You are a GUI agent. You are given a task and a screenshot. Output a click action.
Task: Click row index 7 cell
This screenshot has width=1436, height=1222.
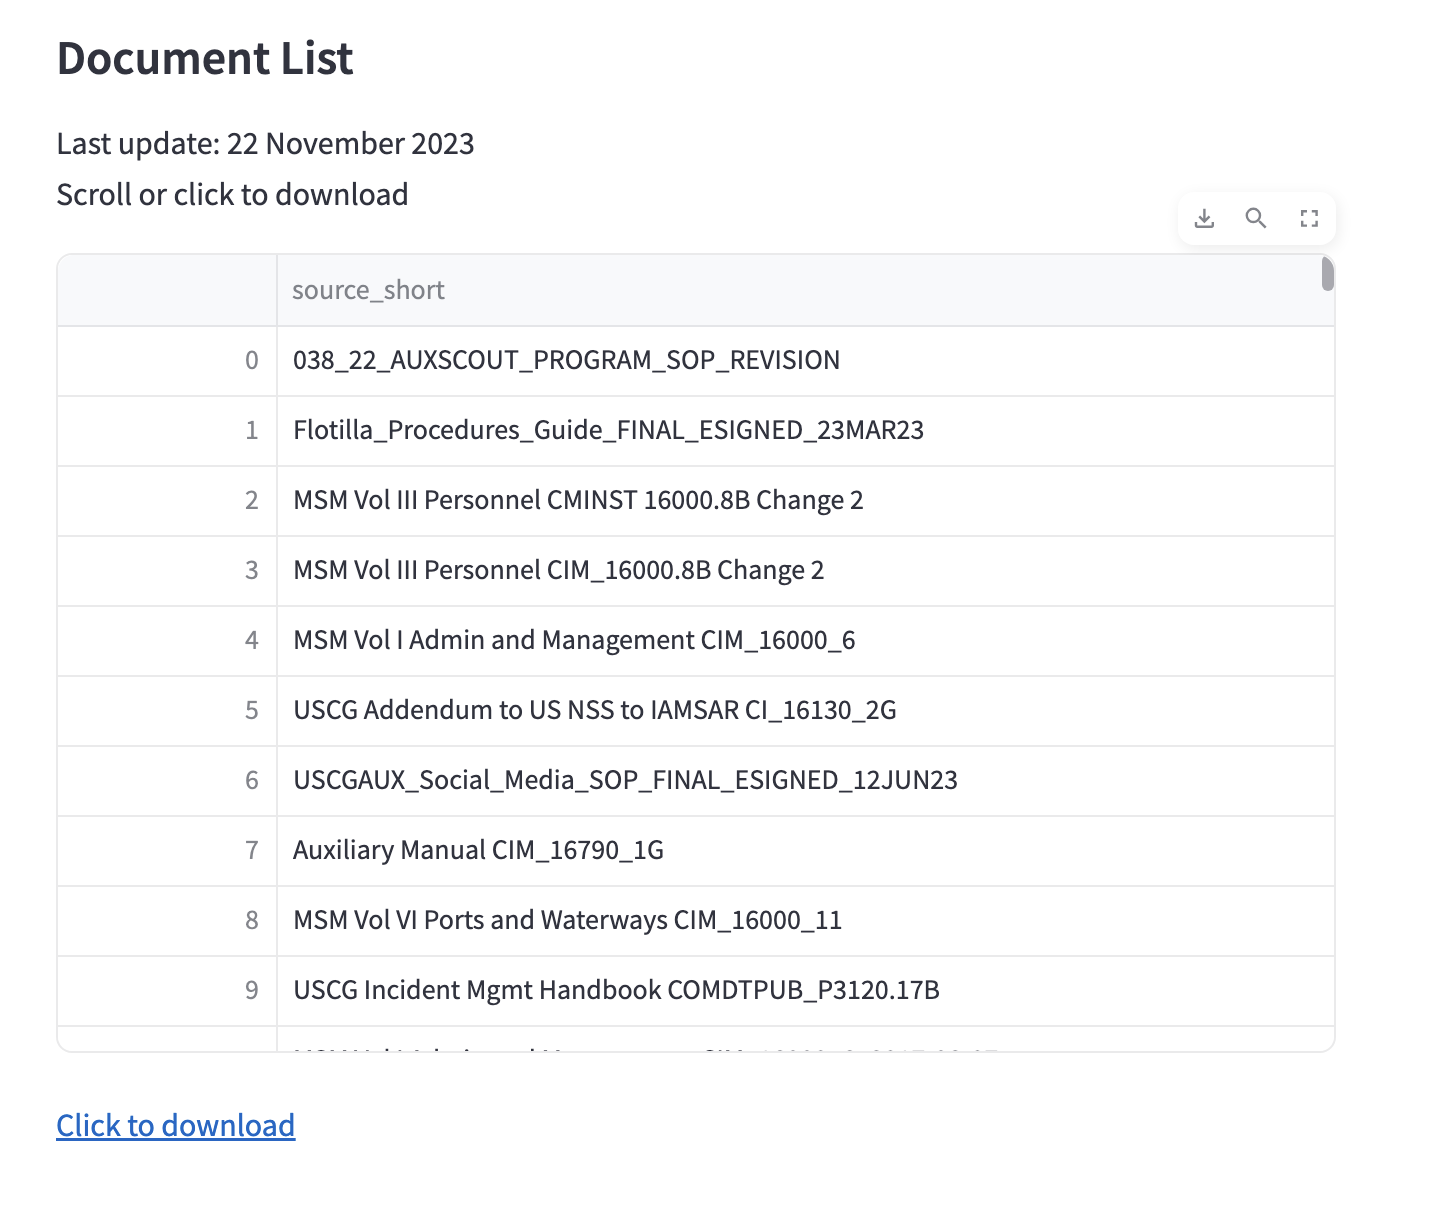[x=167, y=851]
